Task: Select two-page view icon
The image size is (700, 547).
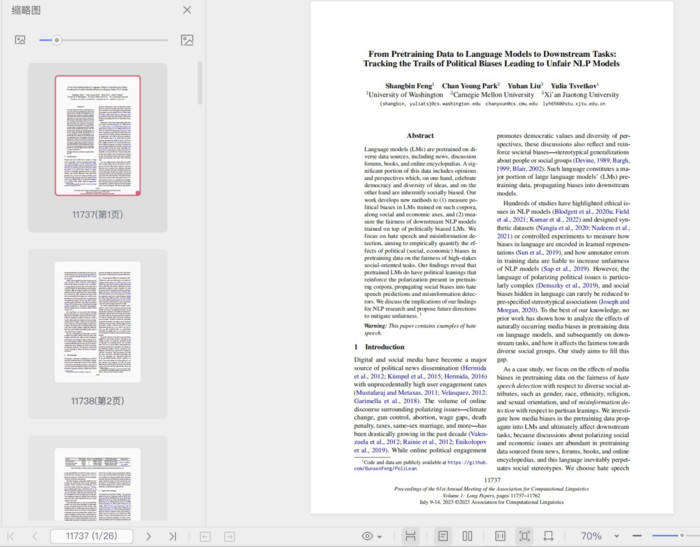Action: coord(467,536)
